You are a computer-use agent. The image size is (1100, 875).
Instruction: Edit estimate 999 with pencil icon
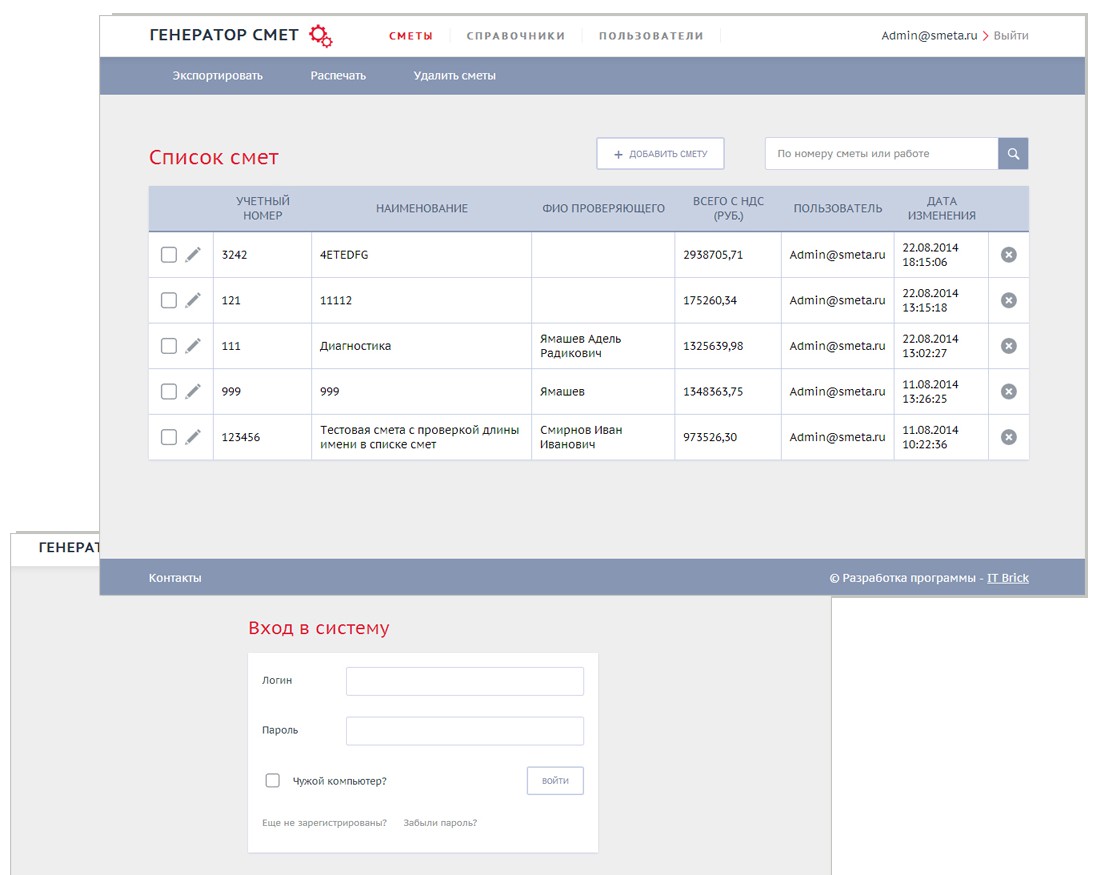(193, 392)
